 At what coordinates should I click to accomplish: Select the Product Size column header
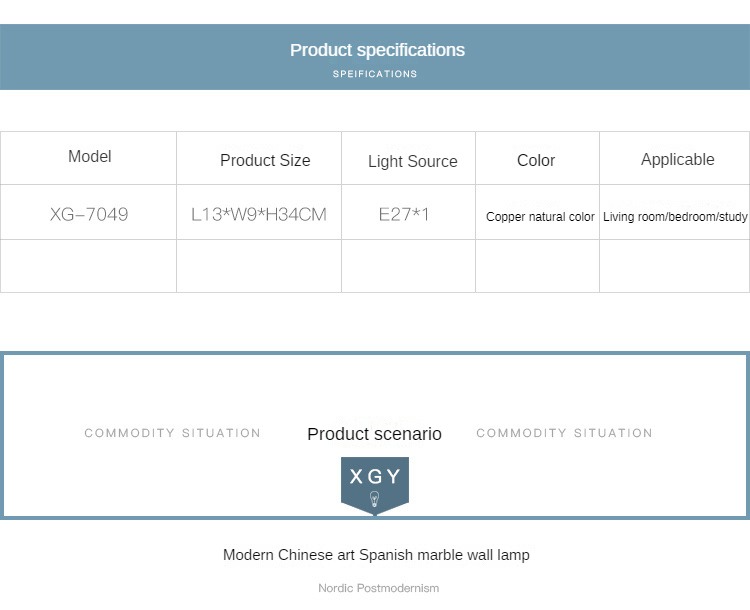tap(265, 161)
